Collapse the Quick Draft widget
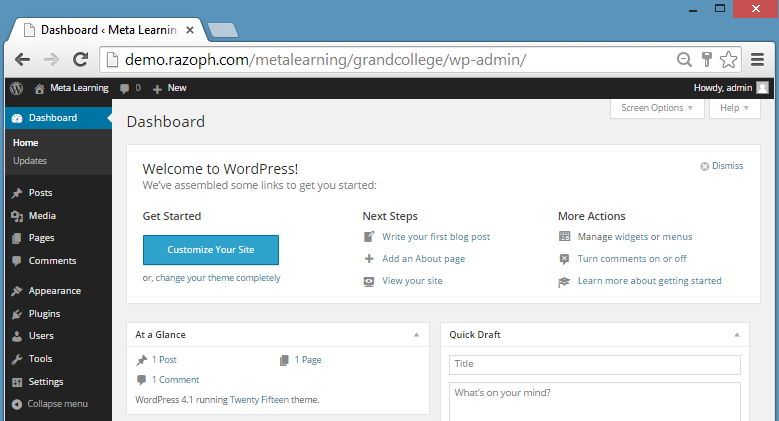The height and width of the screenshot is (421, 779). [737, 335]
